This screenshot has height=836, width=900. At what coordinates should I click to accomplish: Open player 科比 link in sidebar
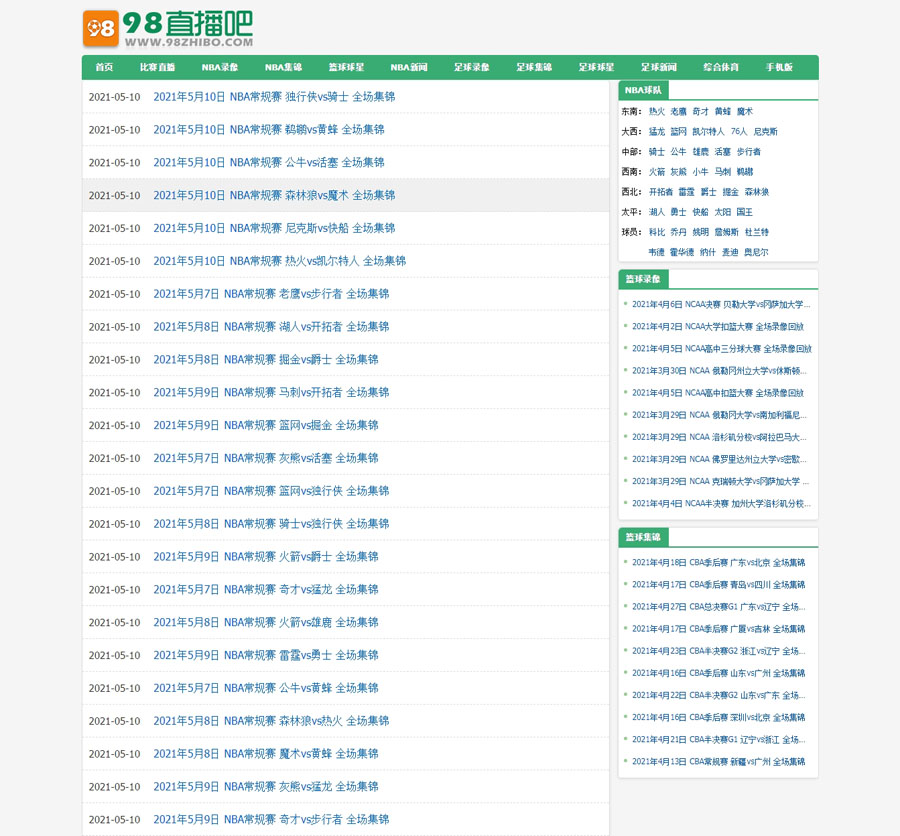click(657, 232)
